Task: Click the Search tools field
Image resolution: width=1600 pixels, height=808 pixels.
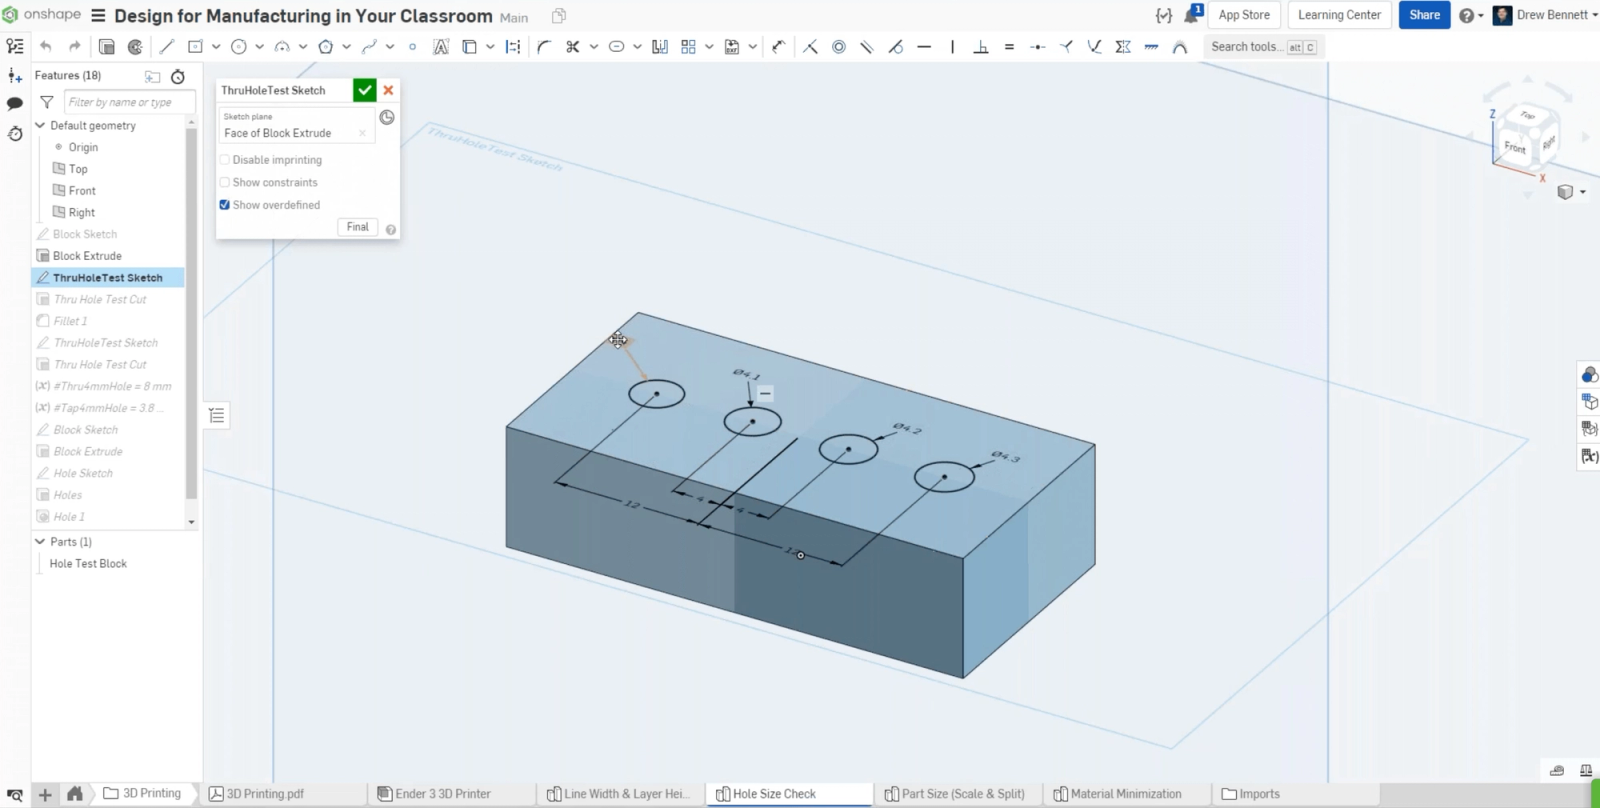Action: tap(1244, 46)
